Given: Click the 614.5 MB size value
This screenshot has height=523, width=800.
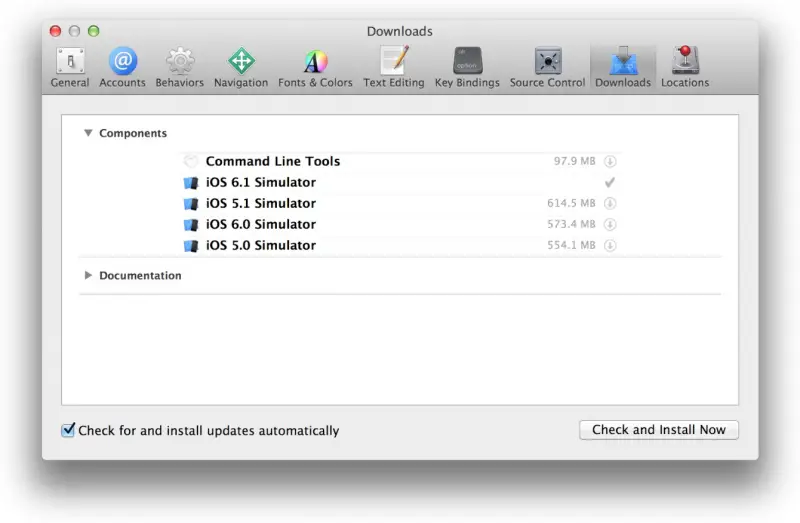Looking at the screenshot, I should (x=571, y=203).
